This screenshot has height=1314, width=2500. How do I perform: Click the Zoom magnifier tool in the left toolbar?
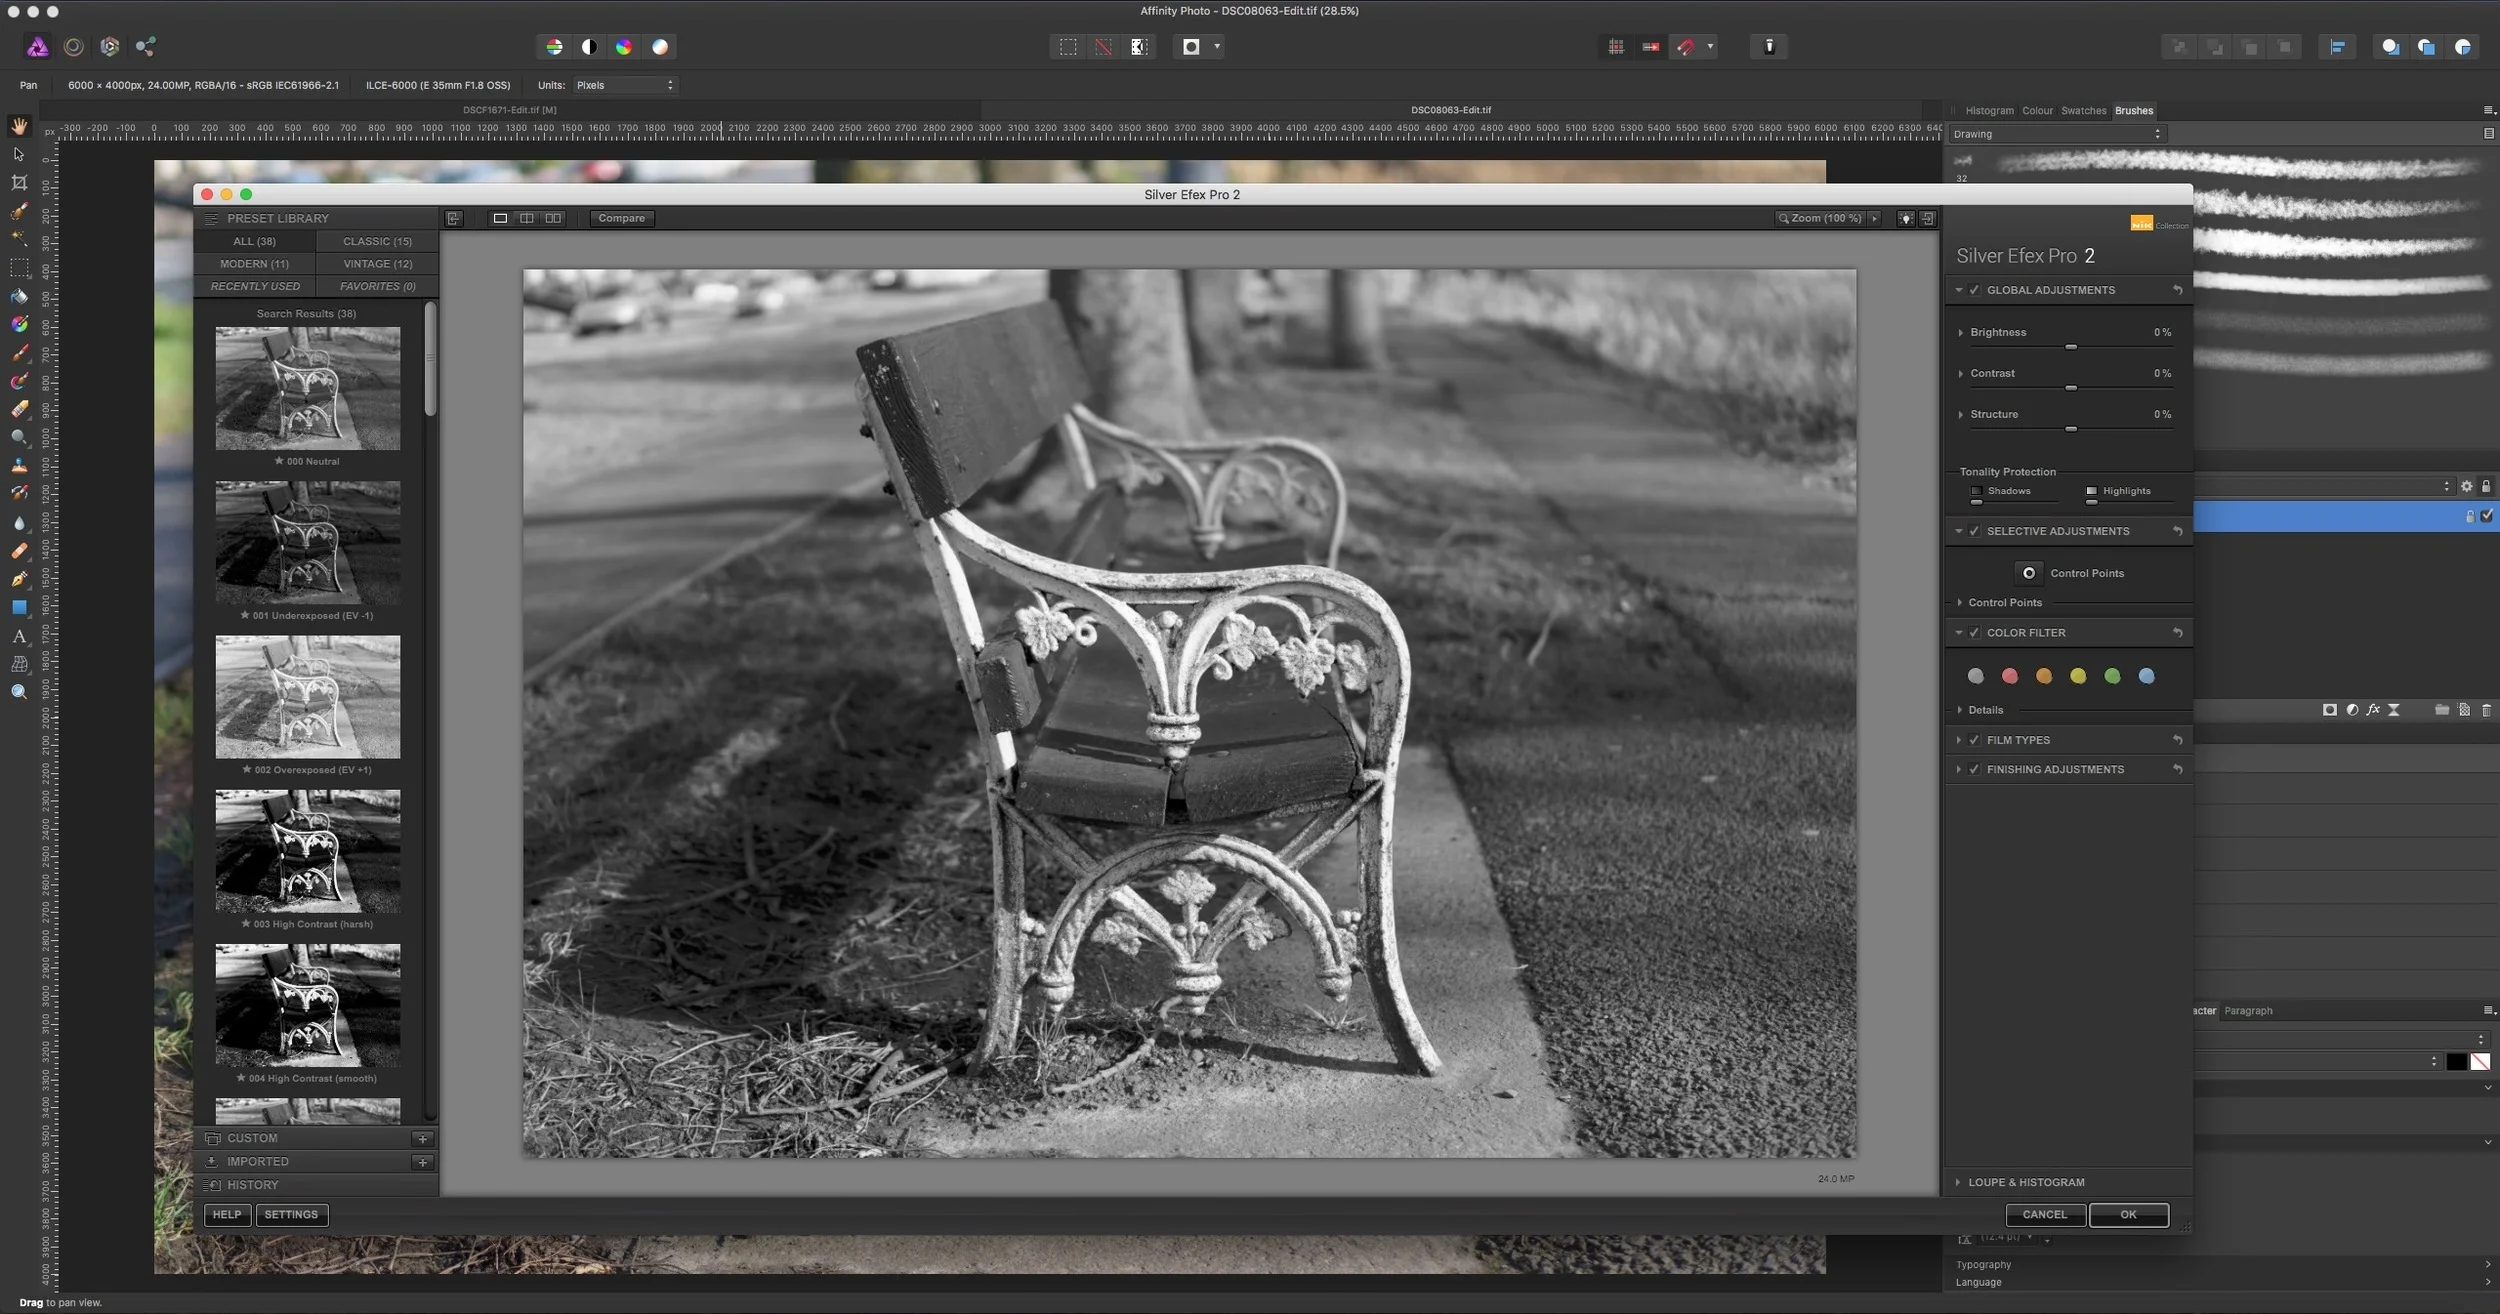point(19,692)
